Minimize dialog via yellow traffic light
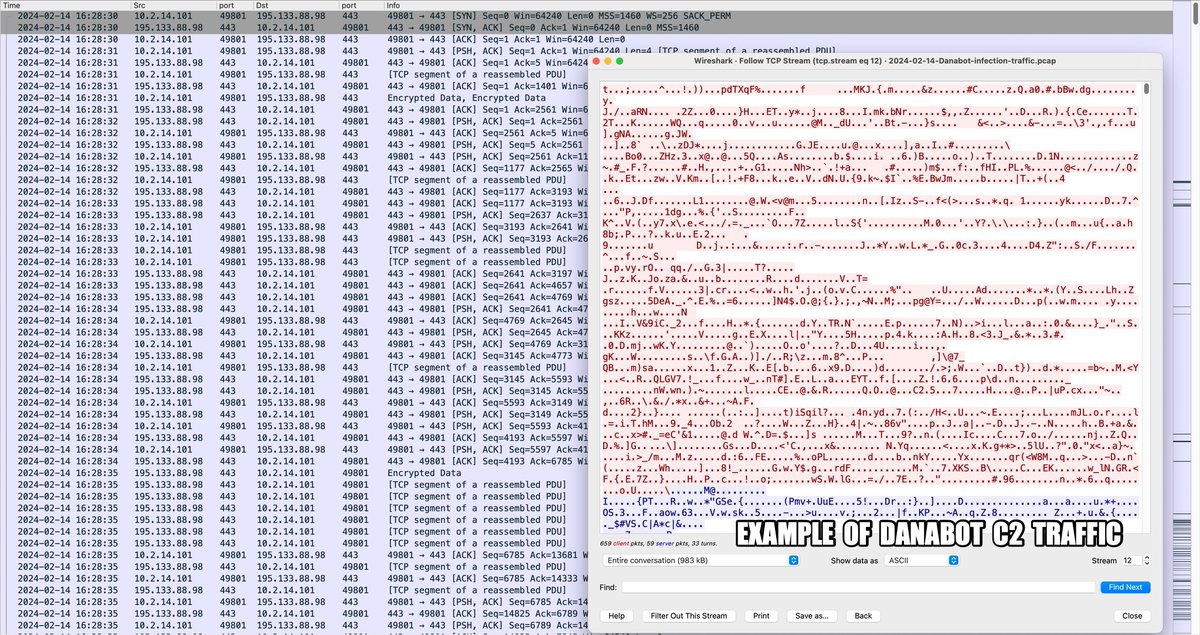 (608, 61)
